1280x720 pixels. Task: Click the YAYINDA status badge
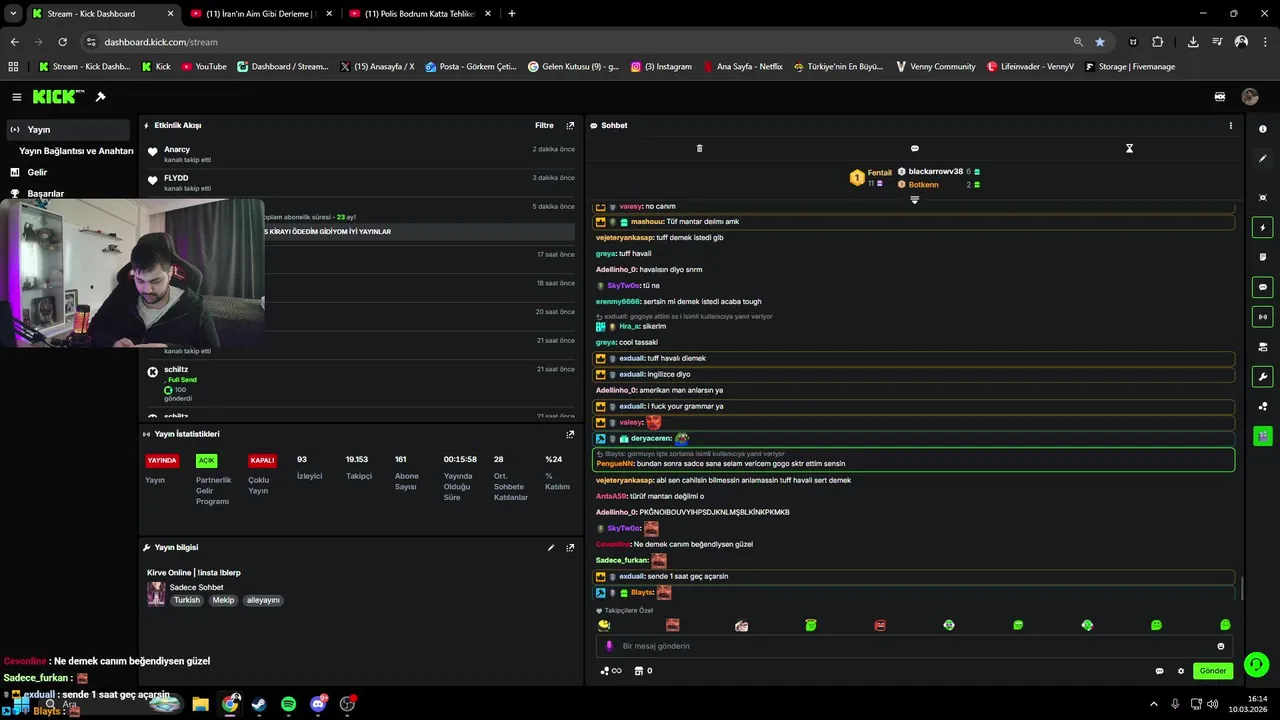[x=162, y=461]
